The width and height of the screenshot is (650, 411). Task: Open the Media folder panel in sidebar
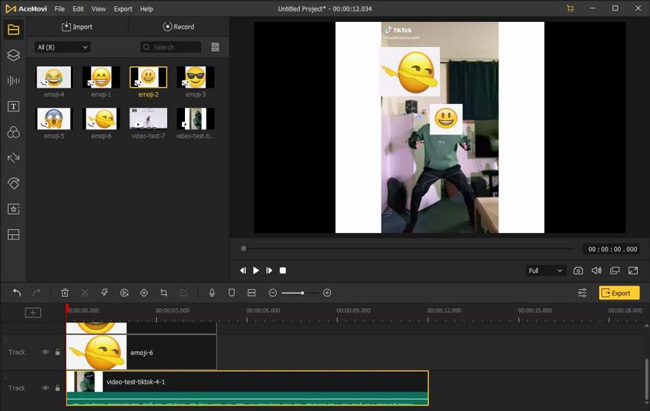click(13, 29)
